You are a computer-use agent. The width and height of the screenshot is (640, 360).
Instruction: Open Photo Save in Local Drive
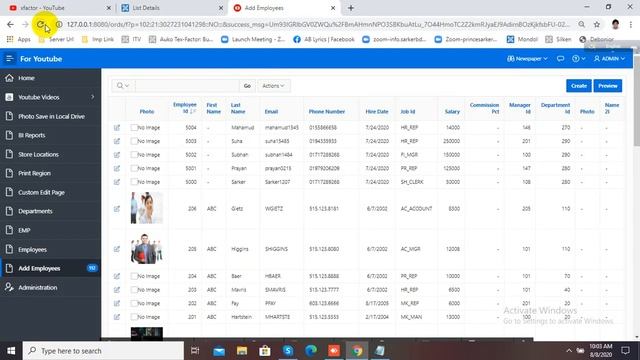51,116
